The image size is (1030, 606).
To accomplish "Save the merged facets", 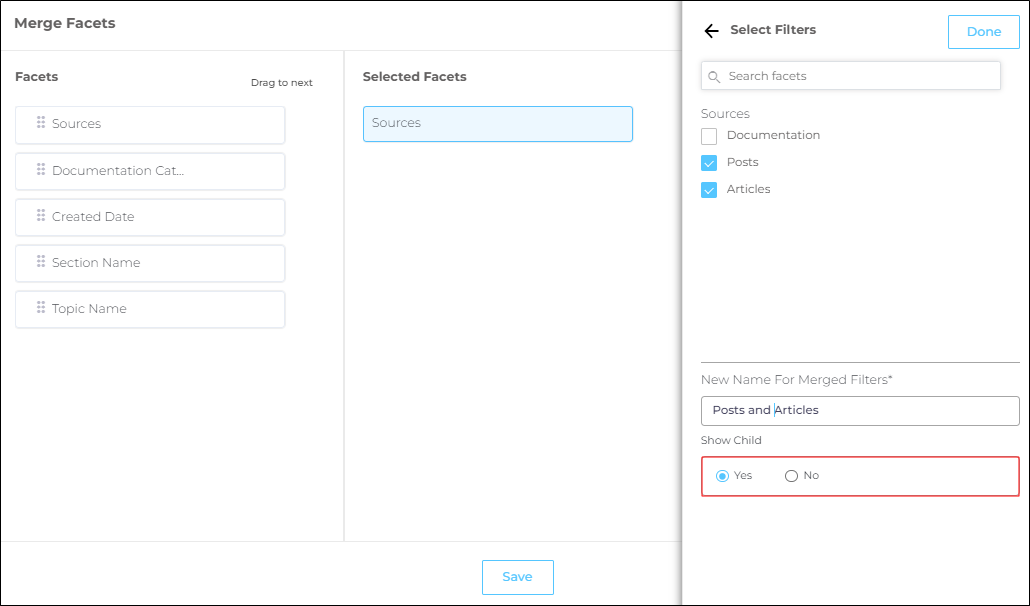I will [x=517, y=577].
